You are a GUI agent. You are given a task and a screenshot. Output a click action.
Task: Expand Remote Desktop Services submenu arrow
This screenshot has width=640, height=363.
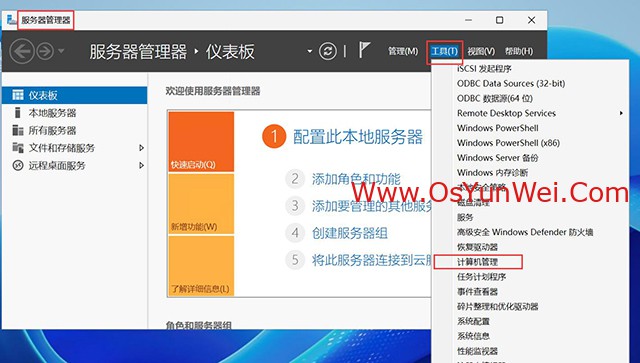coord(621,113)
